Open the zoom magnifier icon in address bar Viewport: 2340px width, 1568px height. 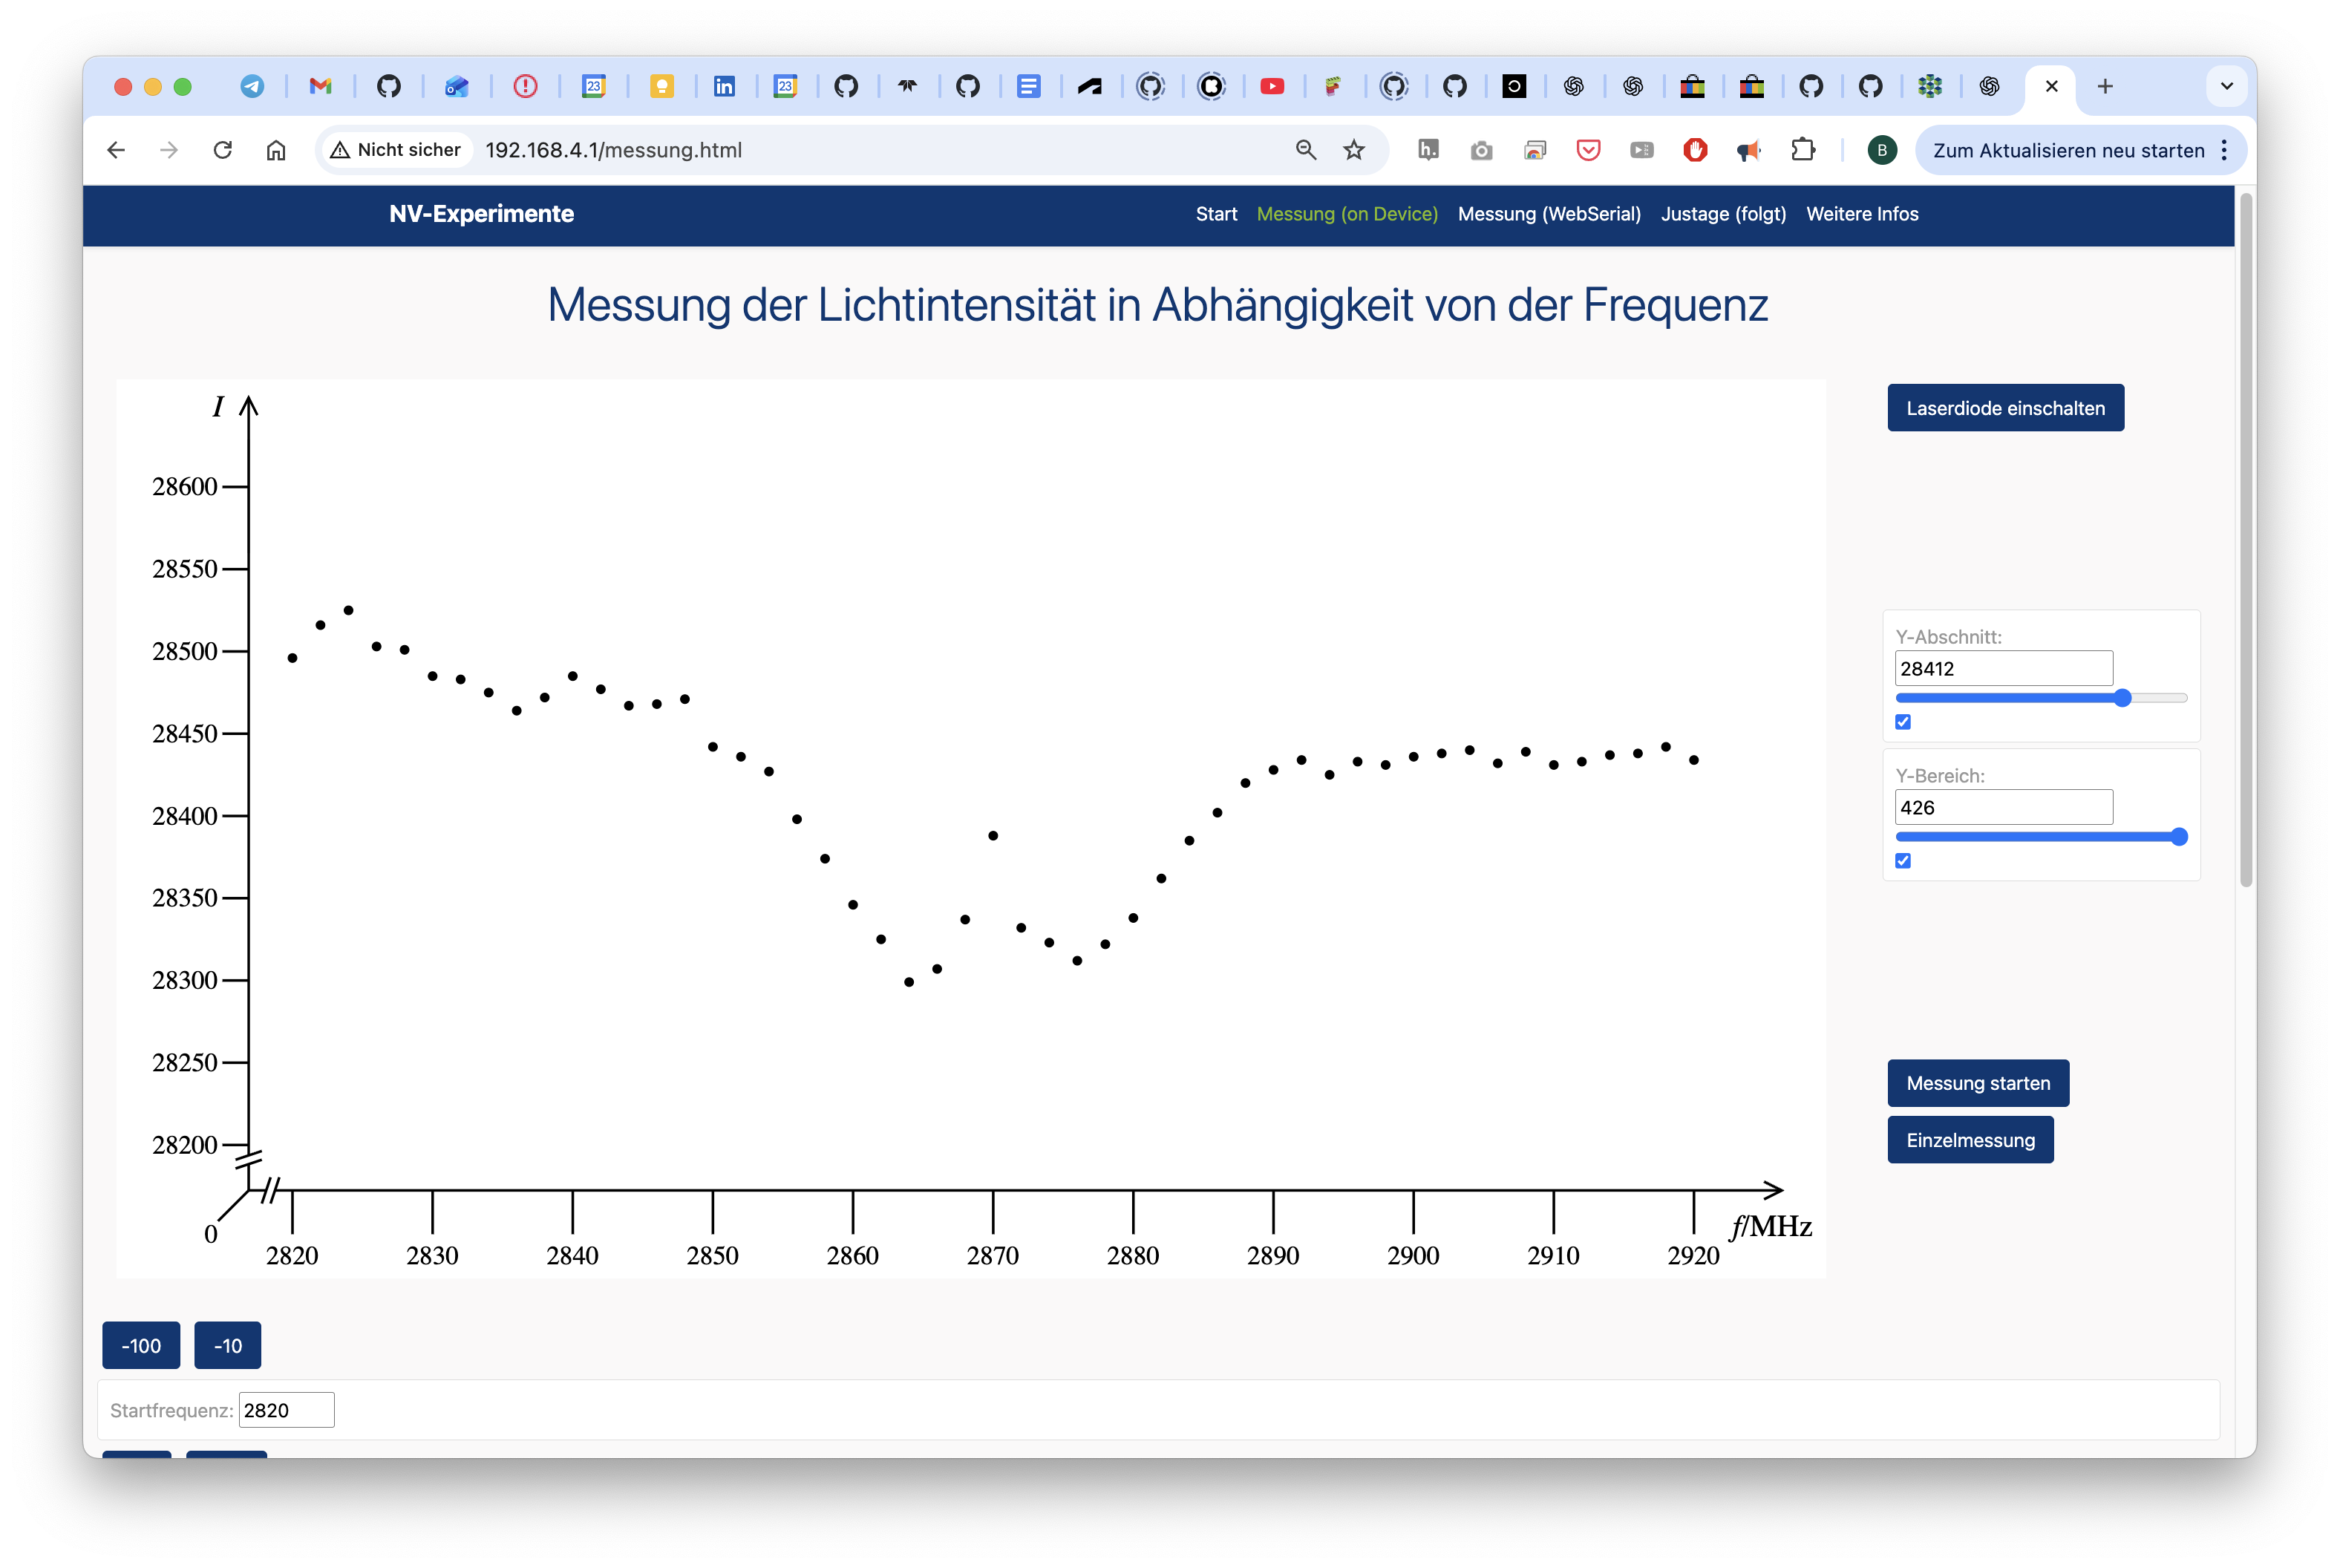[1305, 150]
